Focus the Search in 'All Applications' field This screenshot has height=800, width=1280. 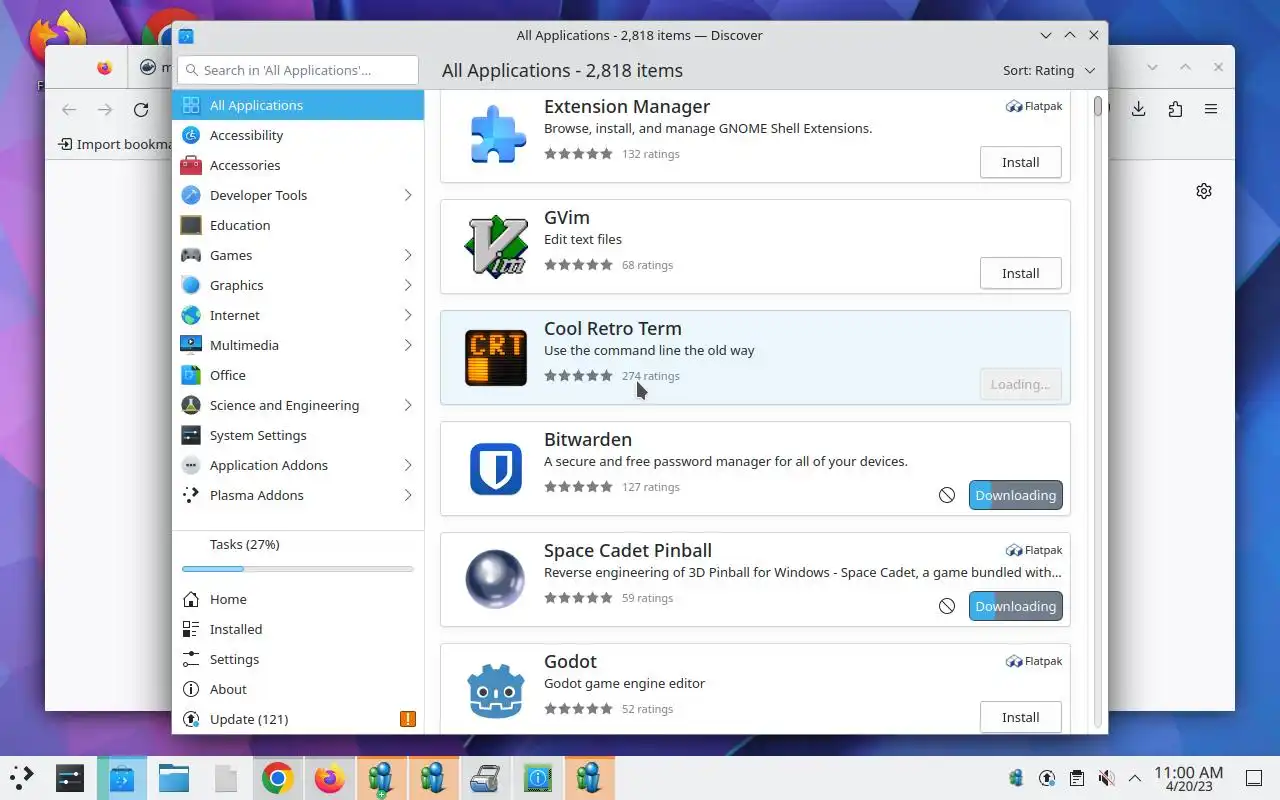tap(298, 70)
